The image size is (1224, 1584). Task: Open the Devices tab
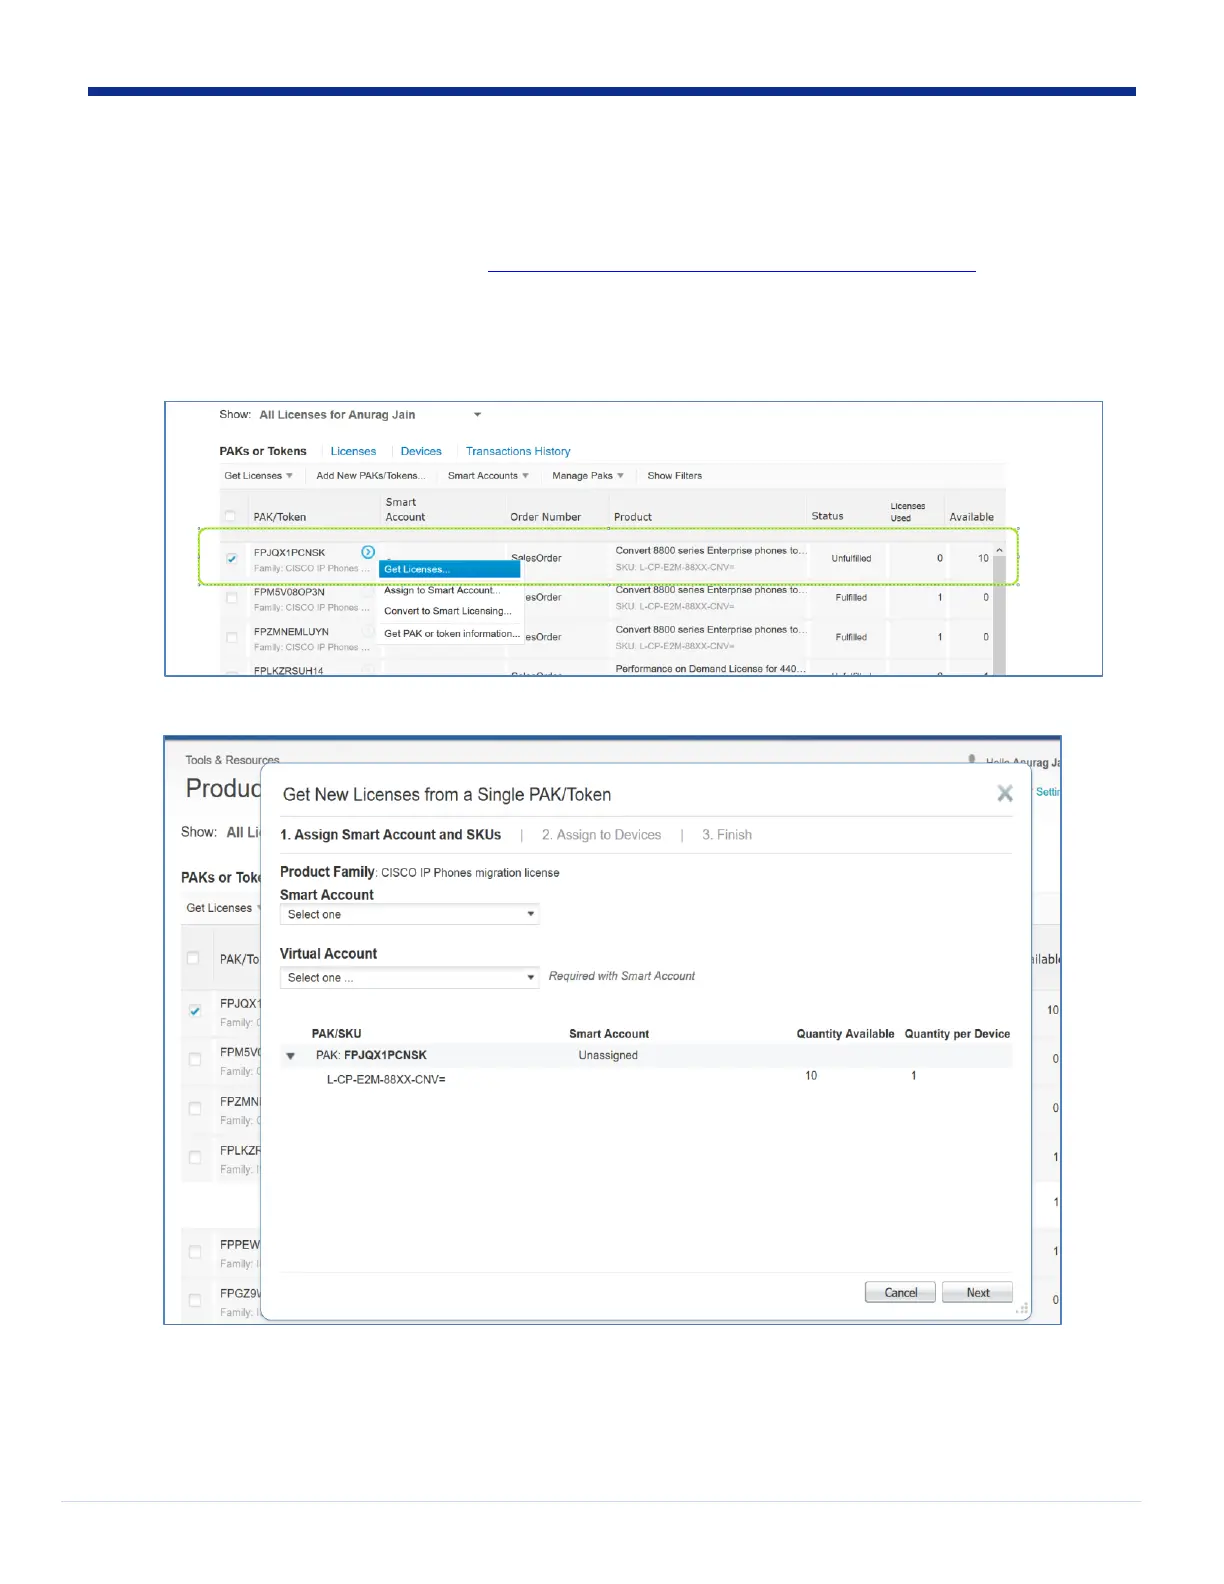tap(421, 451)
